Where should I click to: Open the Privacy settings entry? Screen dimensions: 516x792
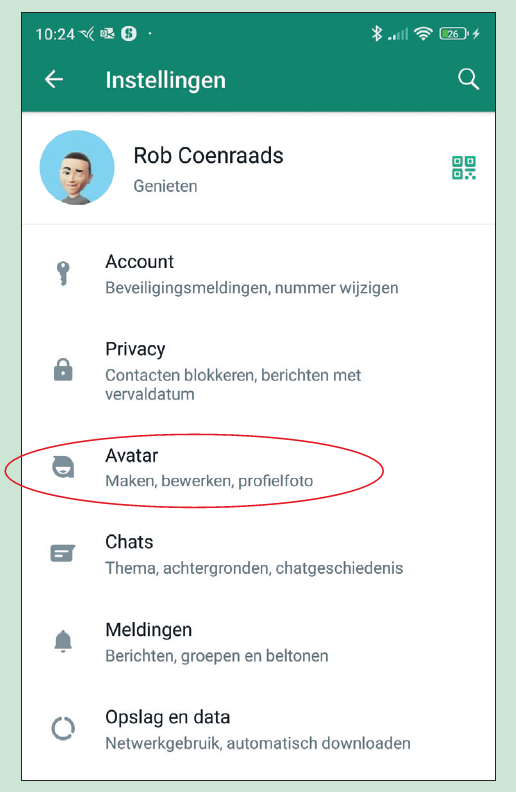point(258,371)
